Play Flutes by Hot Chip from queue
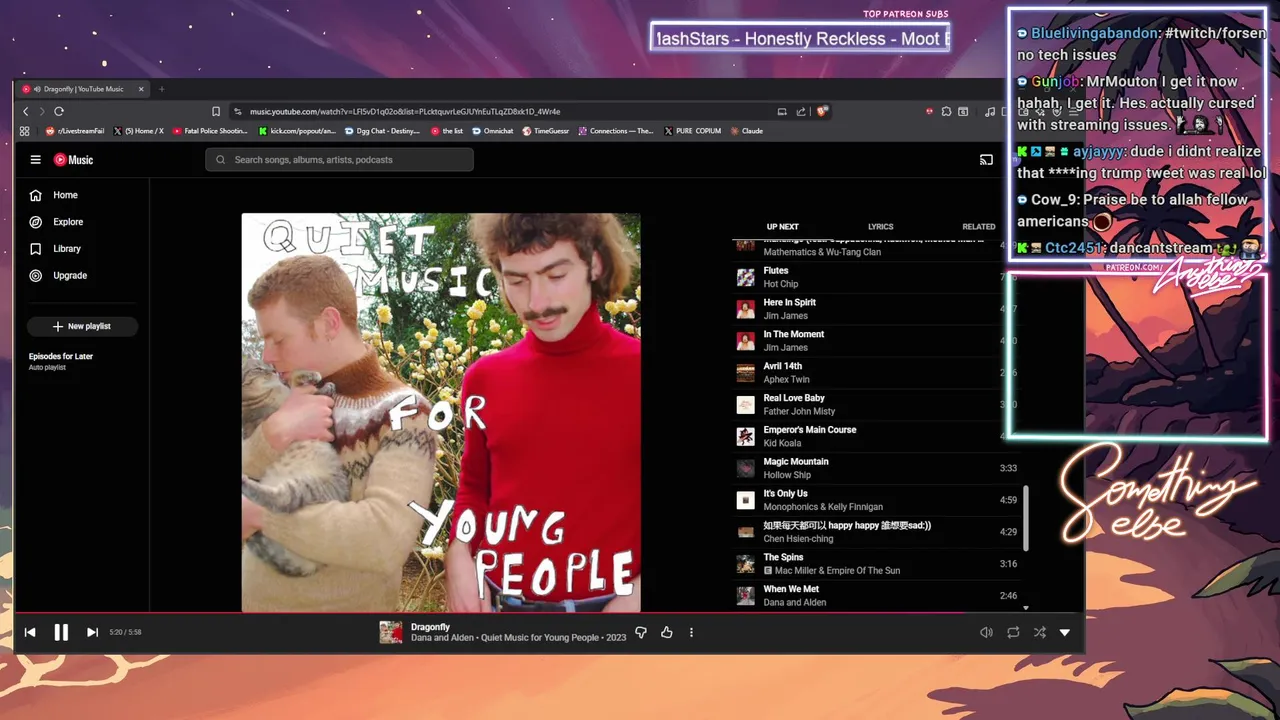 [x=875, y=277]
